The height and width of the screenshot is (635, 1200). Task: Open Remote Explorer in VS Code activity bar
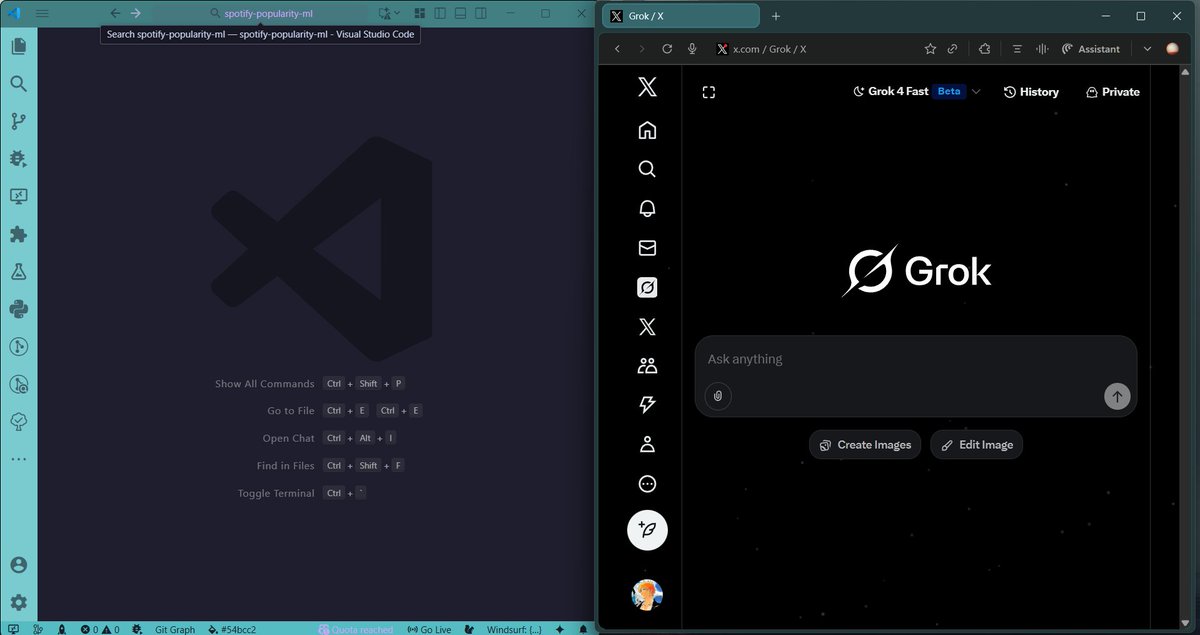click(18, 196)
